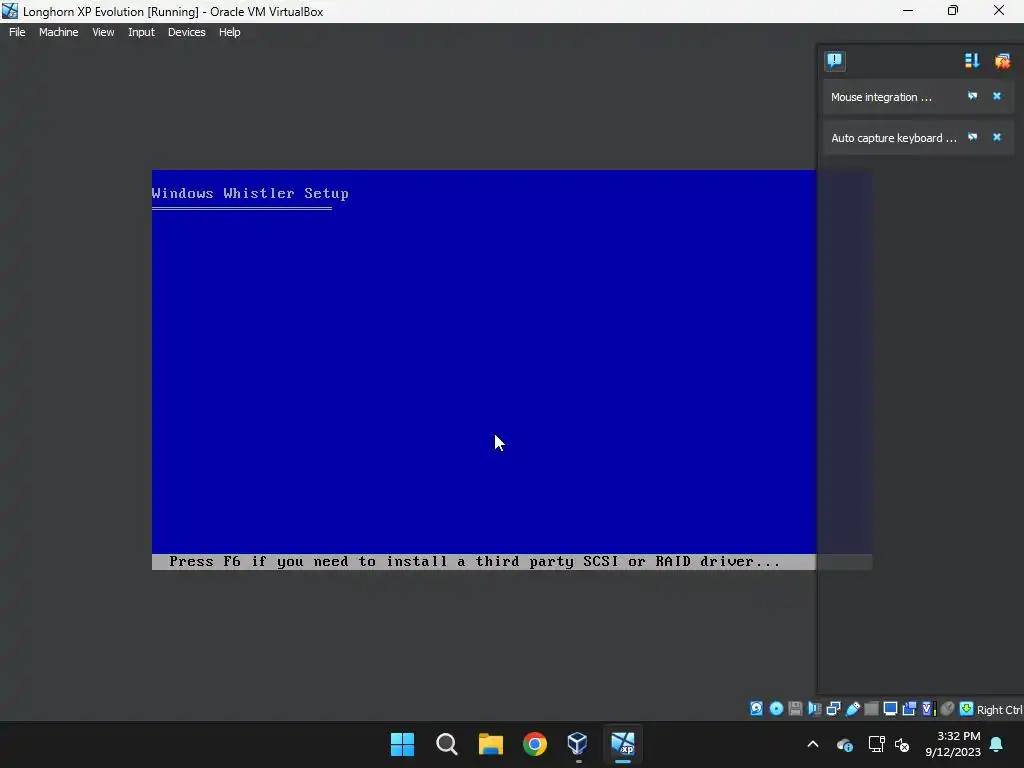The image size is (1024, 768).
Task: Click the optical disk indicator
Action: [x=776, y=709]
